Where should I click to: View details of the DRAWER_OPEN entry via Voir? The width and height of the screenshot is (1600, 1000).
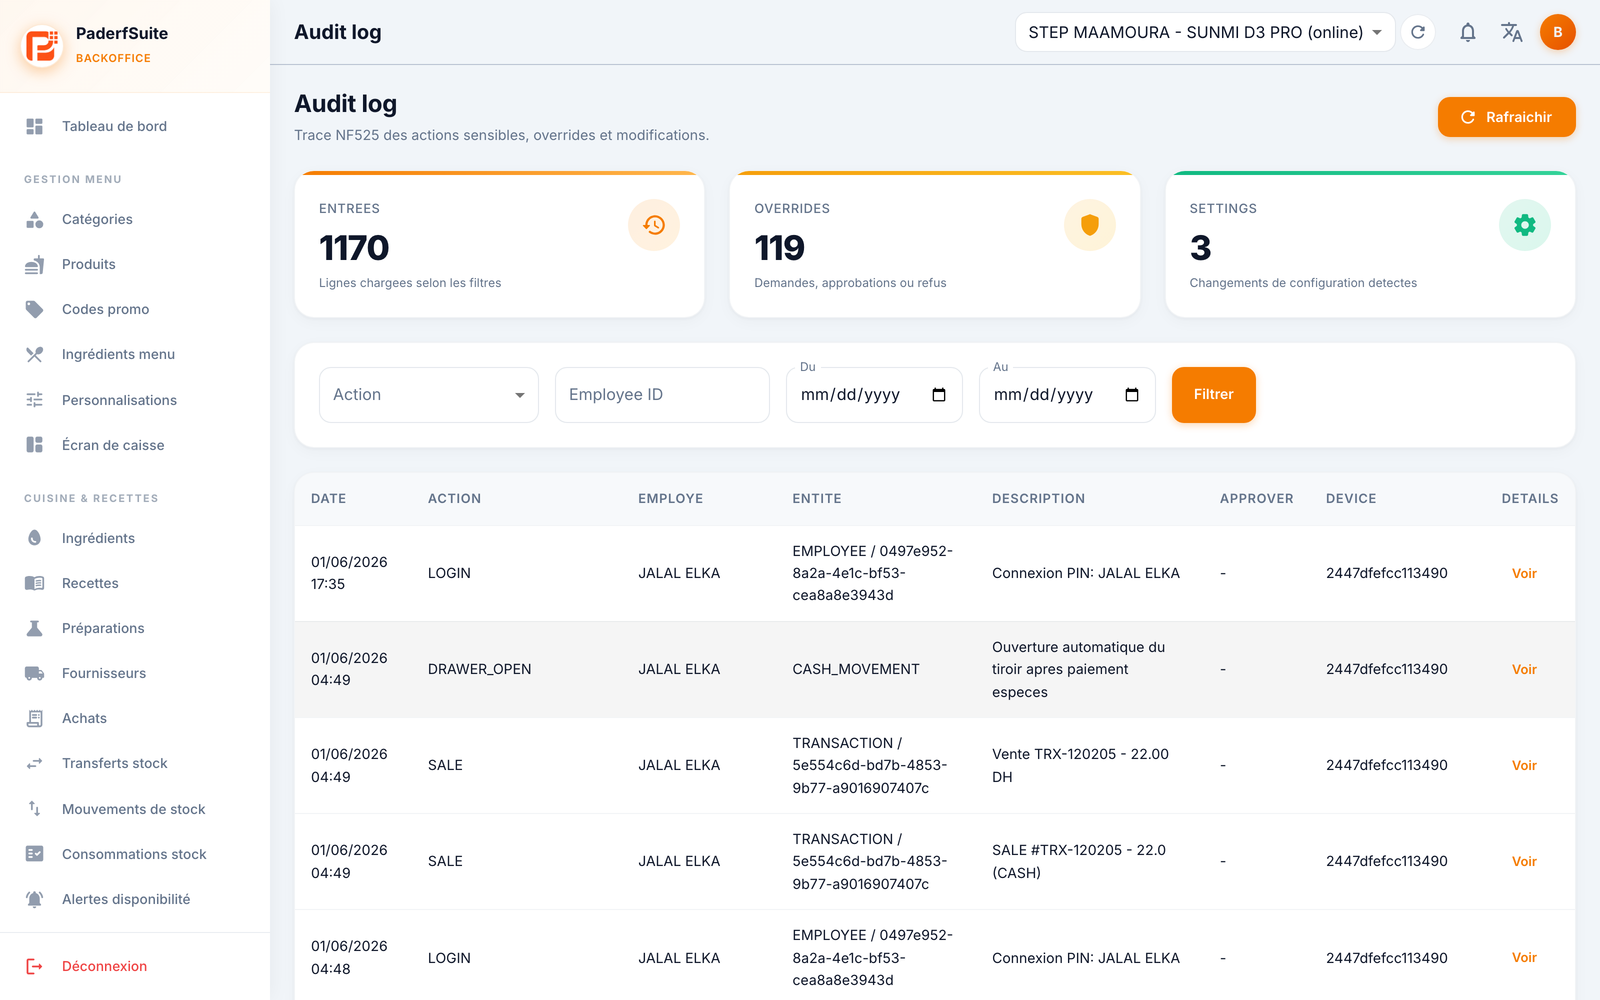coord(1524,669)
